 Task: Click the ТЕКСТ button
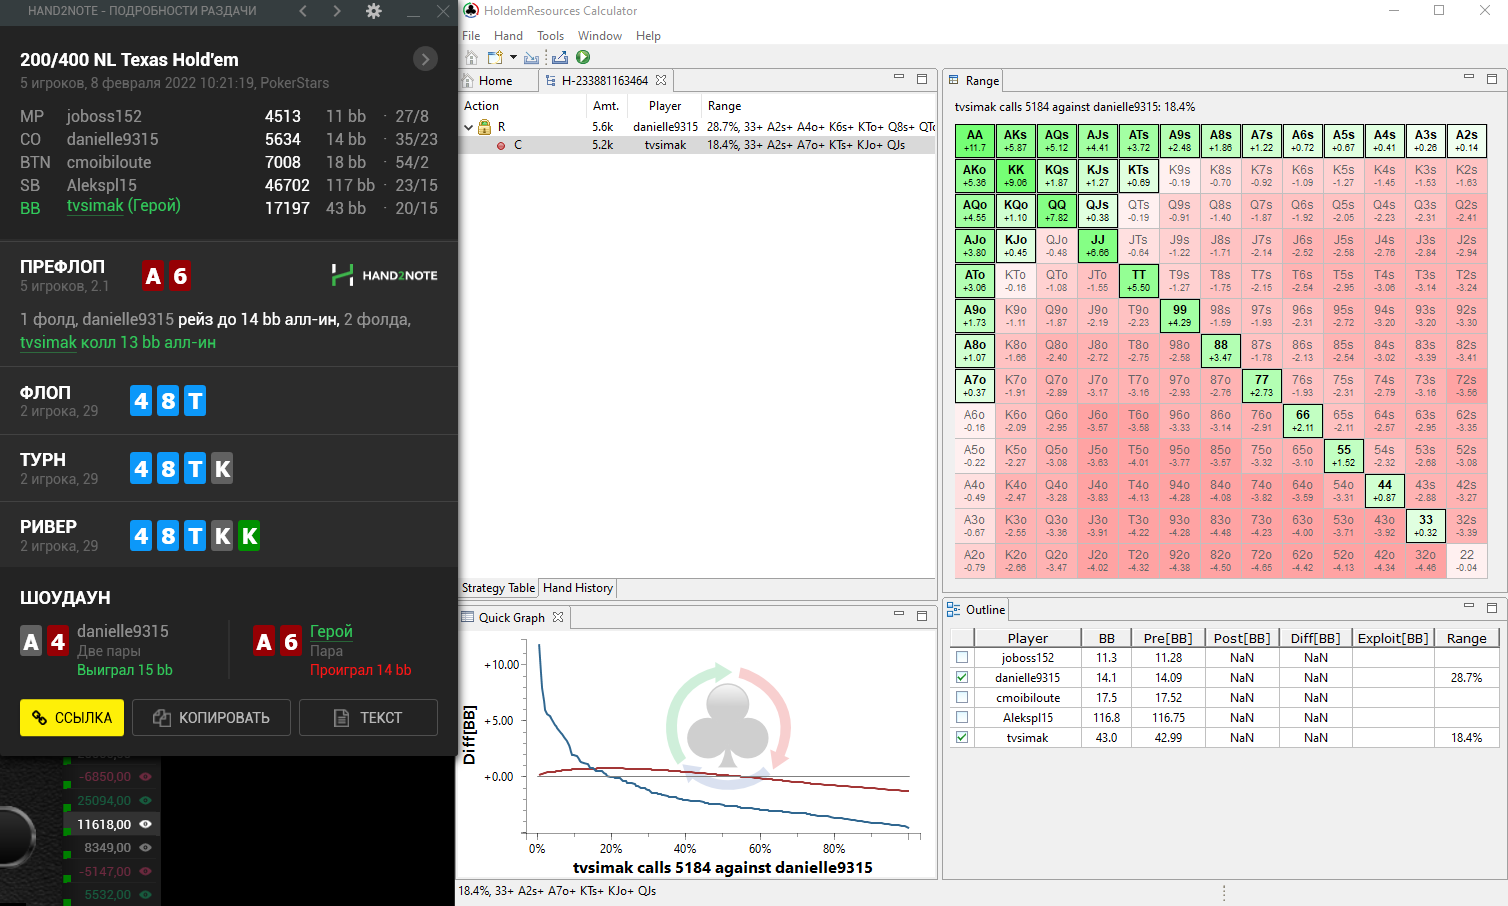(368, 718)
